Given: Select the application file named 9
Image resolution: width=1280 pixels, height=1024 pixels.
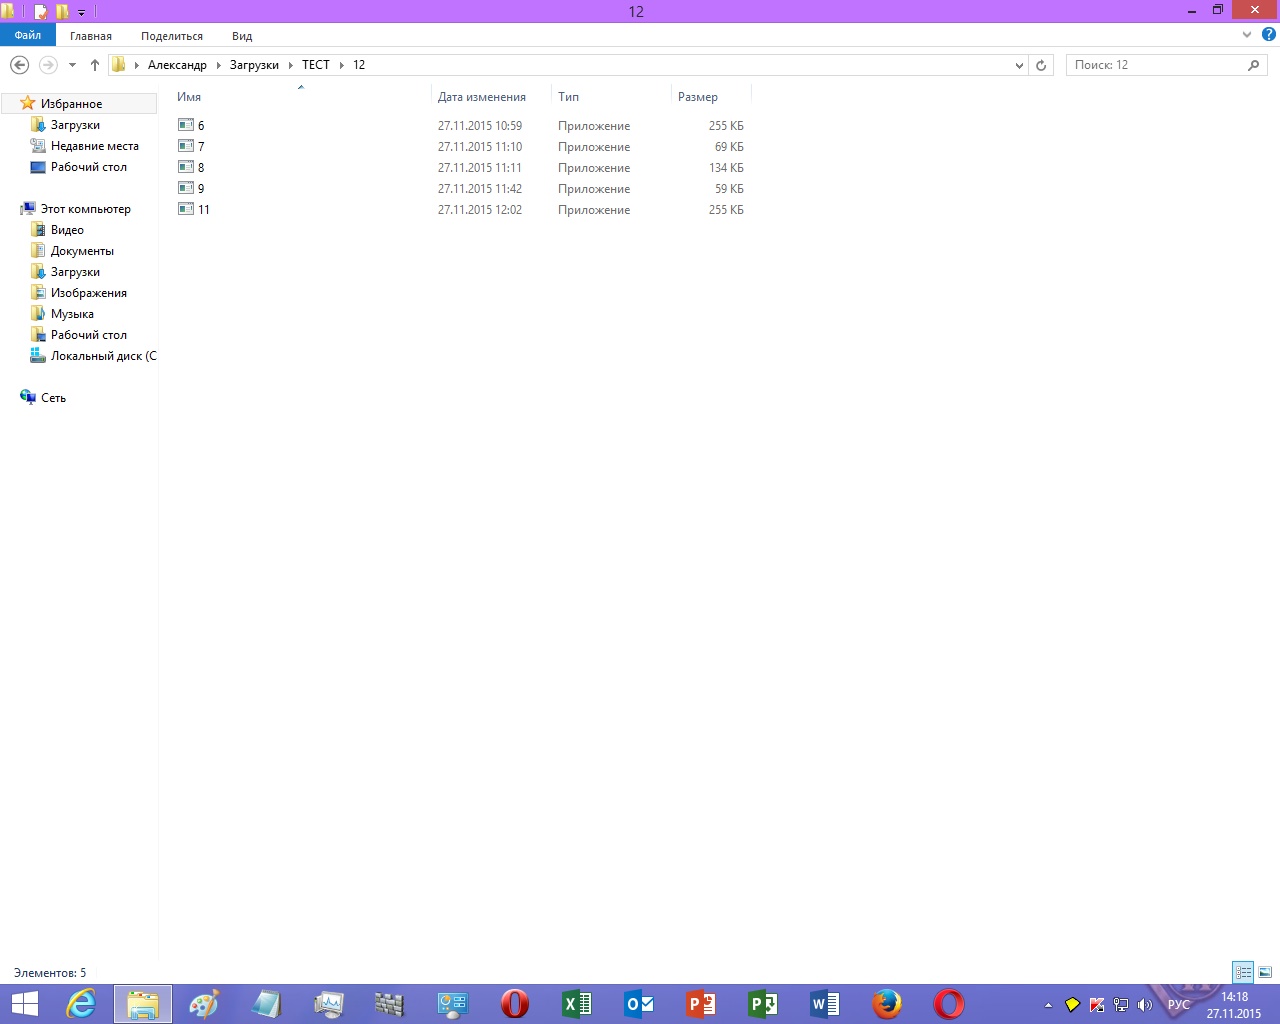Looking at the screenshot, I should pos(200,189).
